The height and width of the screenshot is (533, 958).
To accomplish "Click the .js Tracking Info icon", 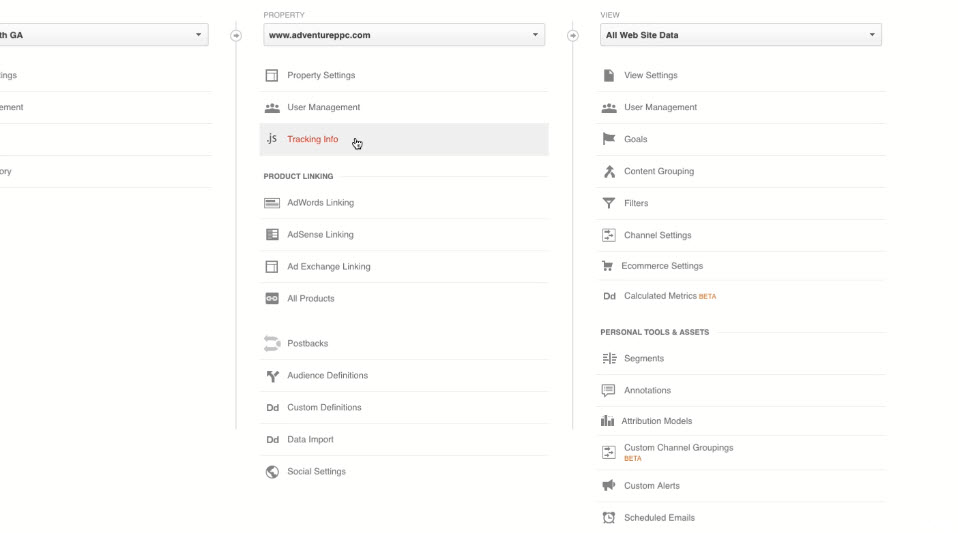I will click(271, 139).
